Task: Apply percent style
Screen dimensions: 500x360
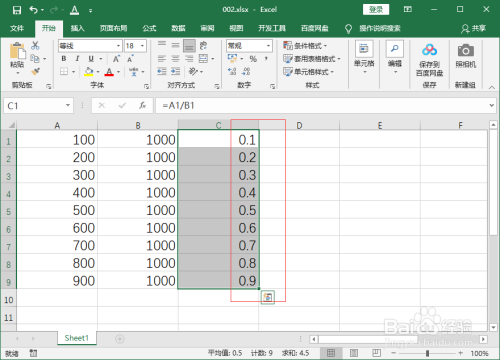Action: click(253, 59)
